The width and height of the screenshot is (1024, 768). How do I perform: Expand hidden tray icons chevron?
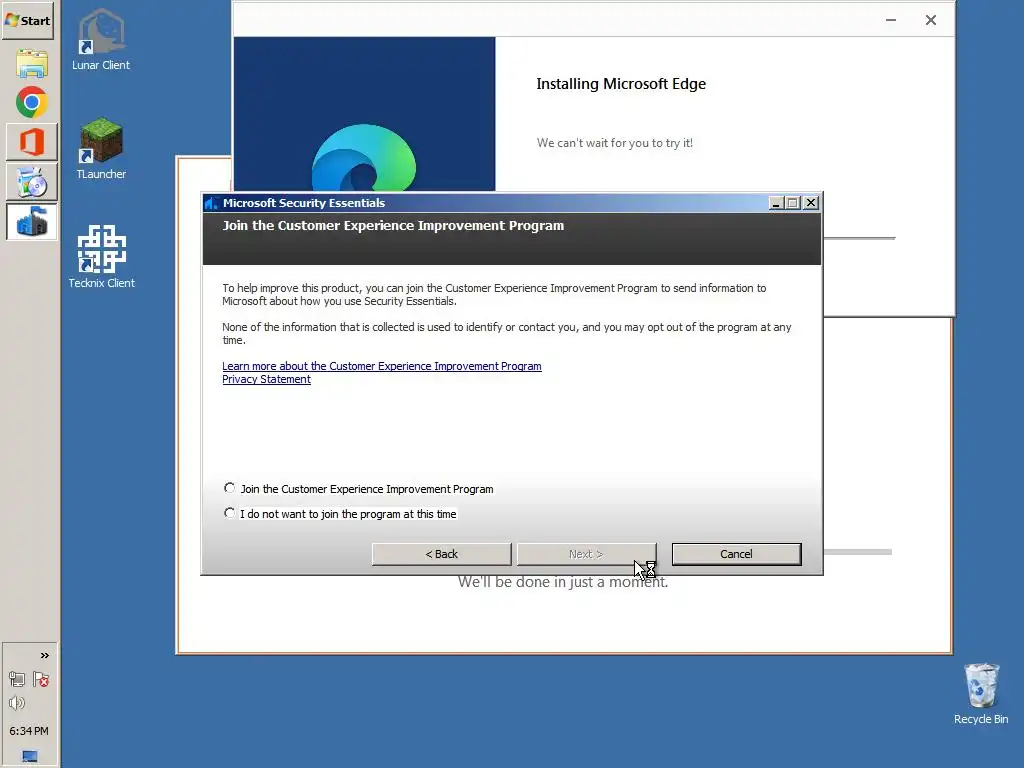tap(44, 655)
